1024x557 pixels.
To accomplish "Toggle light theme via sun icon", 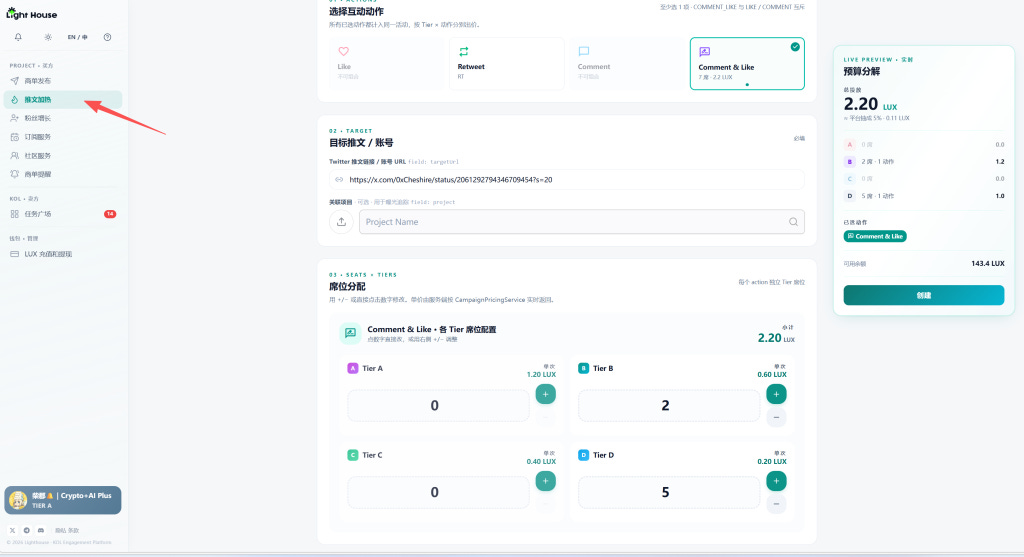I will 48,37.
